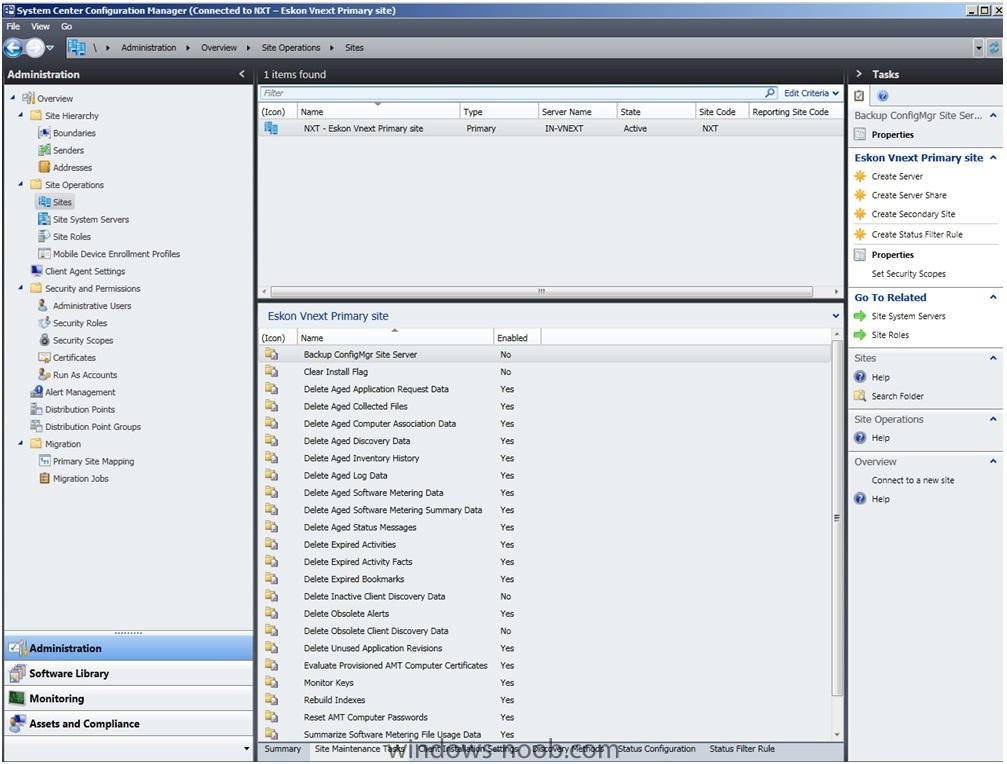1007x764 pixels.
Task: Click the filter search magnifier icon
Action: tap(770, 93)
